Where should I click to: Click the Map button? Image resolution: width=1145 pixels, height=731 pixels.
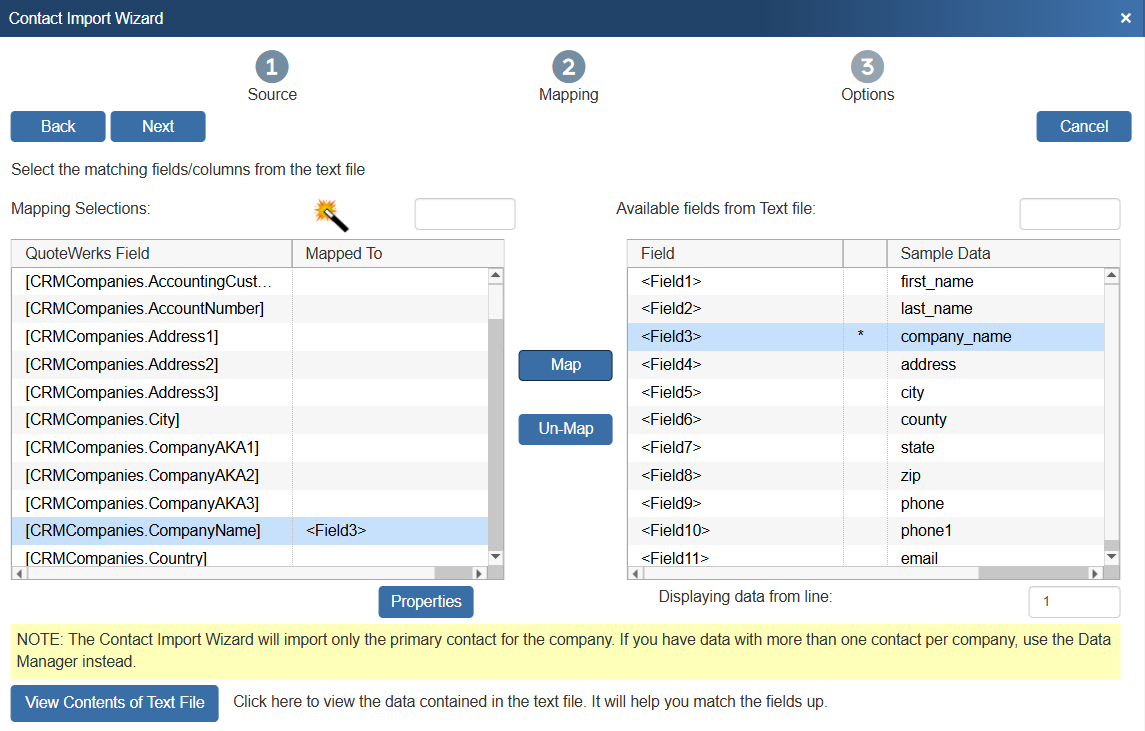click(565, 365)
